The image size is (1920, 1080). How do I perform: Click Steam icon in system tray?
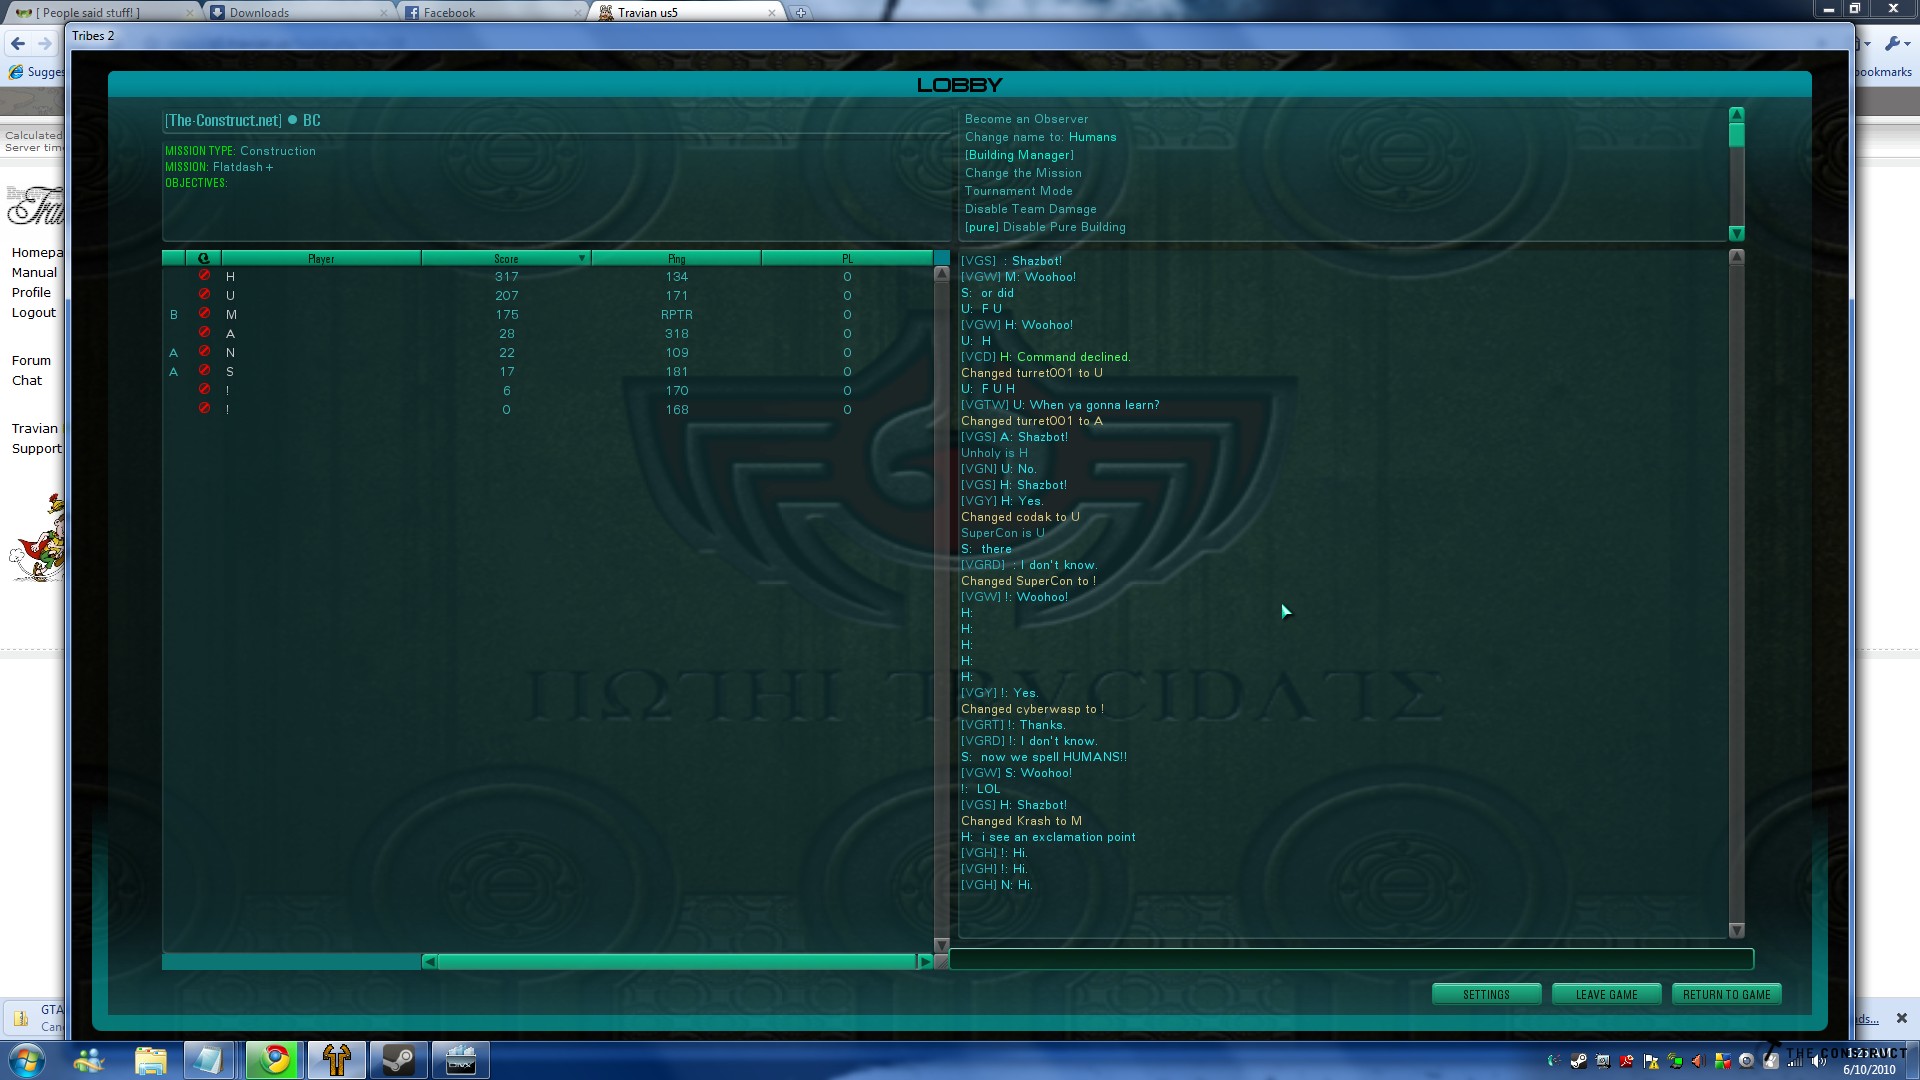click(1579, 1060)
